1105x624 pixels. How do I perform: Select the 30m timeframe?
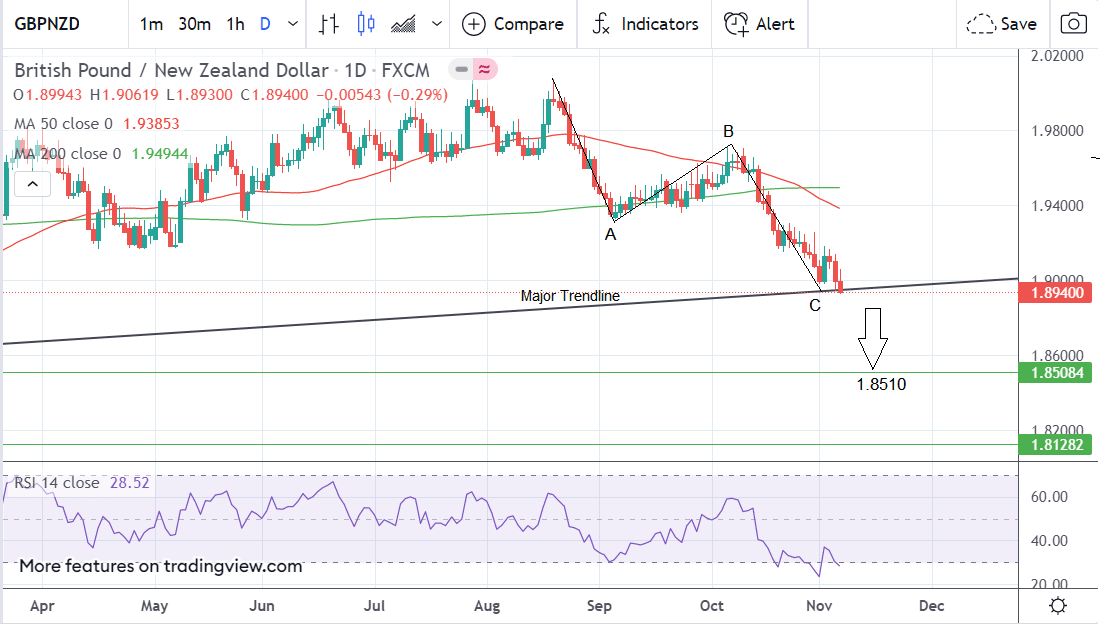(194, 24)
